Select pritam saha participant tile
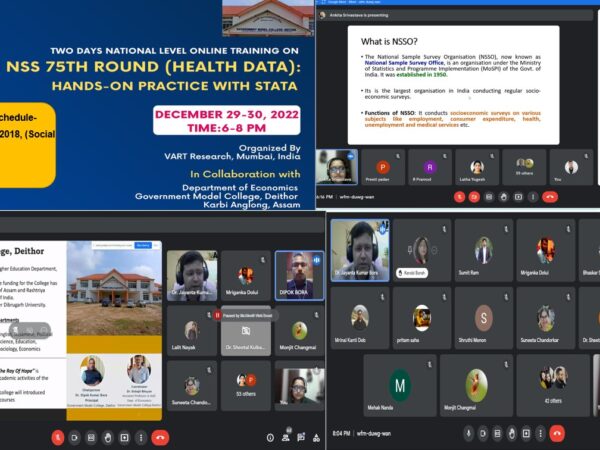 tap(422, 318)
